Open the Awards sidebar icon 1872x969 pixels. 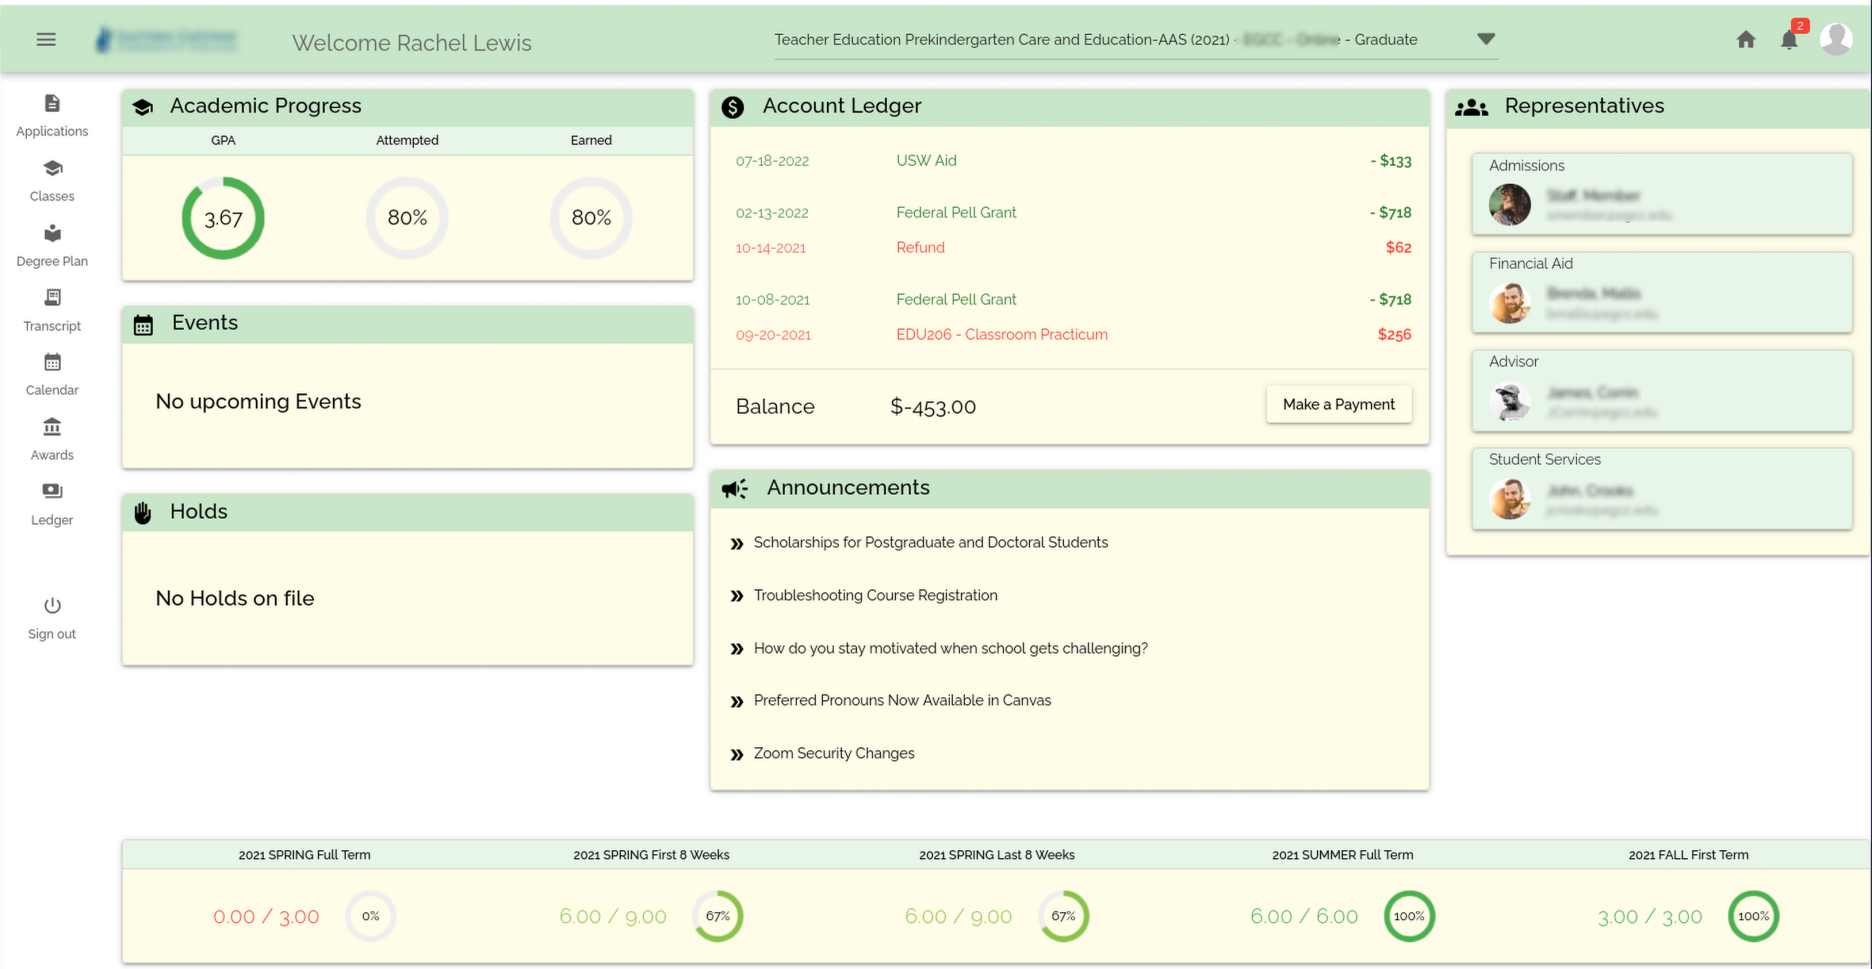click(x=52, y=439)
